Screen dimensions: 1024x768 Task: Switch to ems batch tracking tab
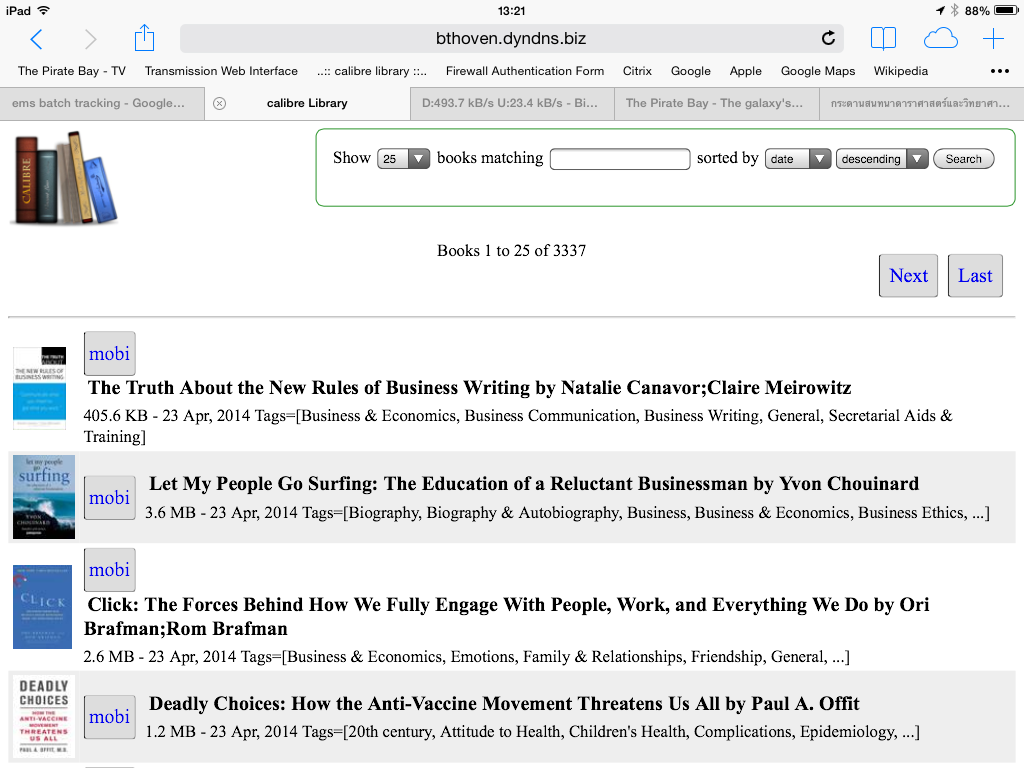tap(103, 103)
